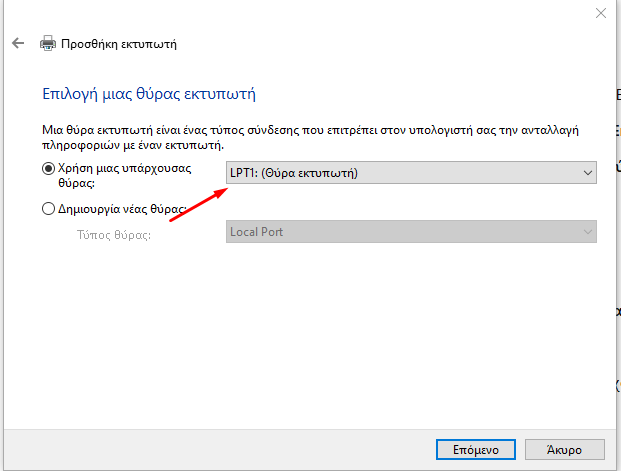Click the printer icon beside Προσθήκη εκτυπωτή
621x471 pixels.
tap(48, 43)
